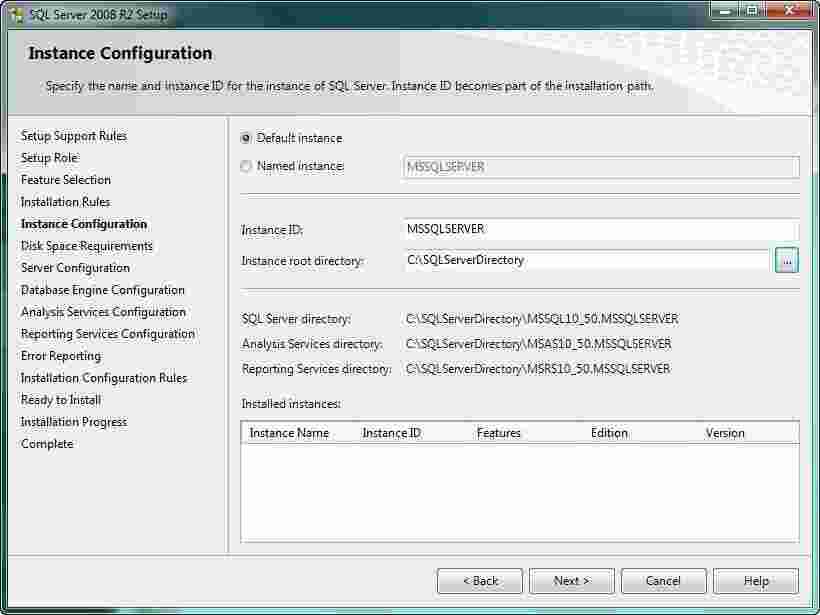Select Installation Configuration Rules step

(104, 378)
